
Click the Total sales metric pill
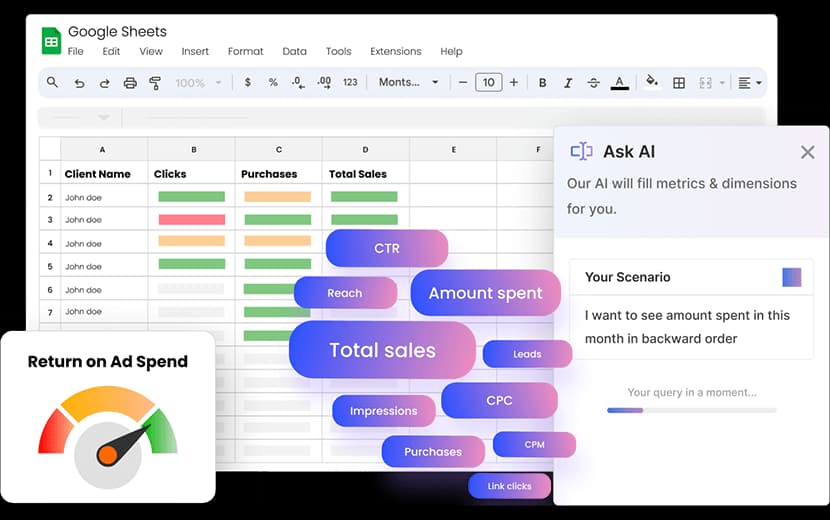382,350
